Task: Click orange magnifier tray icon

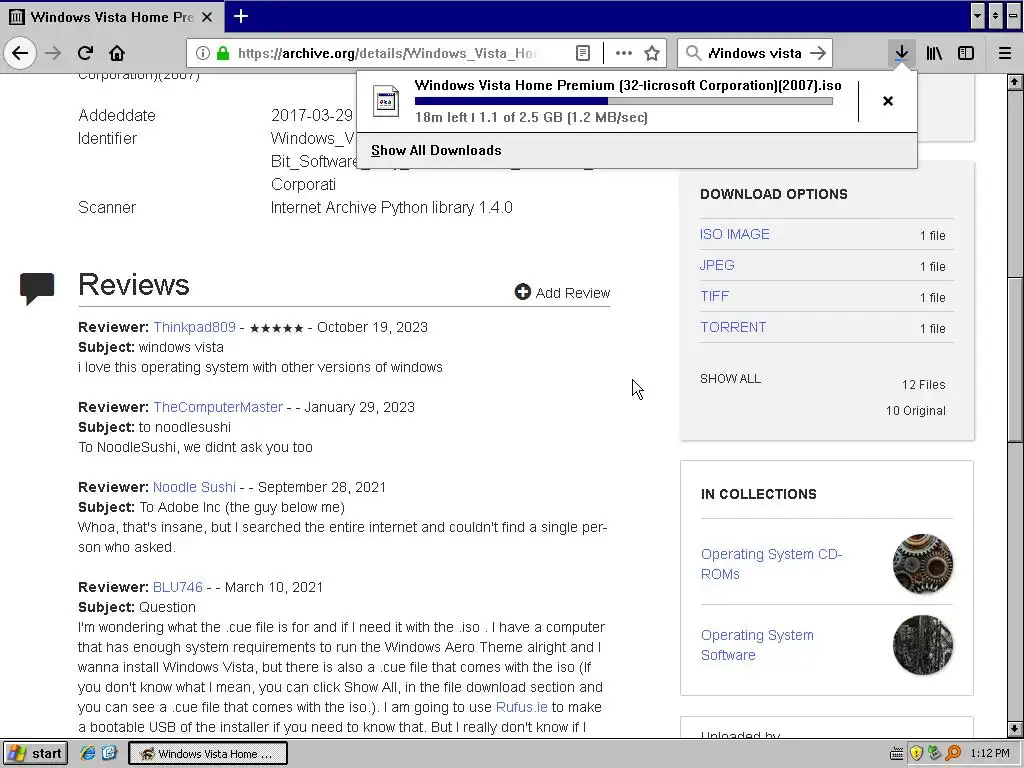Action: (953, 754)
